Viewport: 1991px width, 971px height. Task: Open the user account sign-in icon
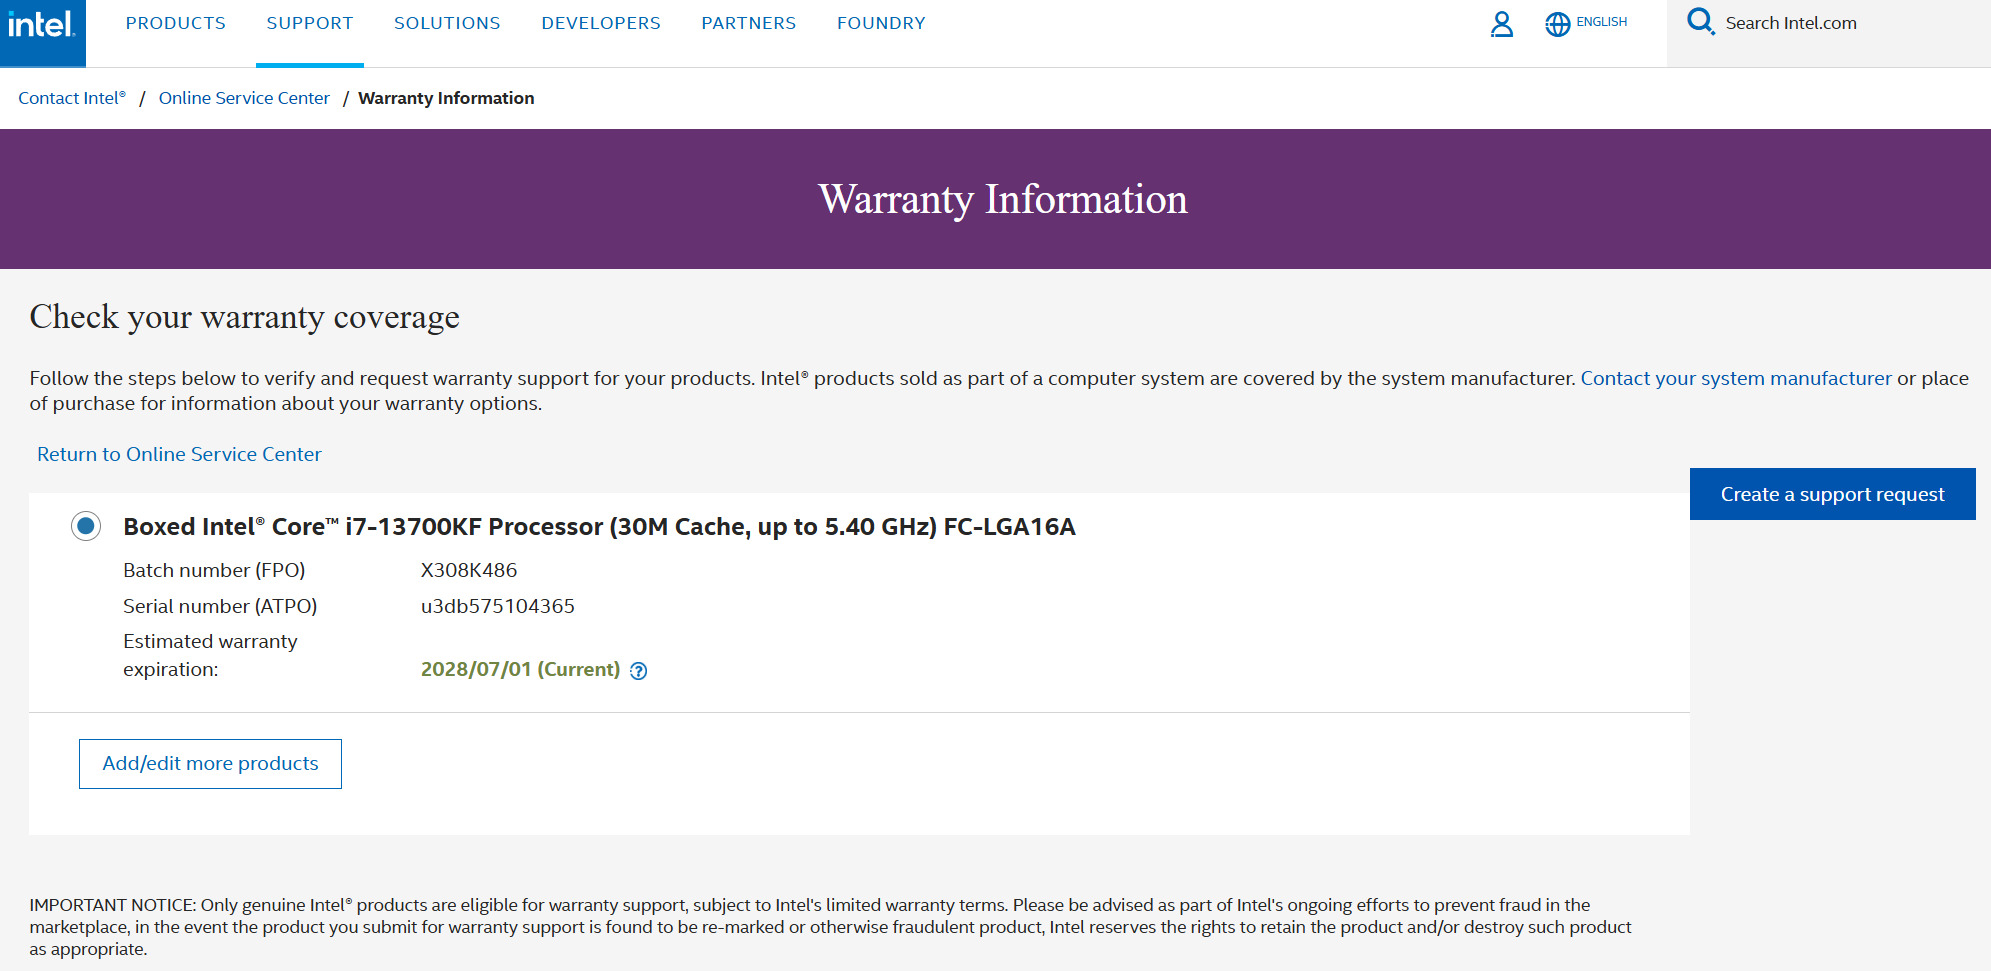(1501, 24)
